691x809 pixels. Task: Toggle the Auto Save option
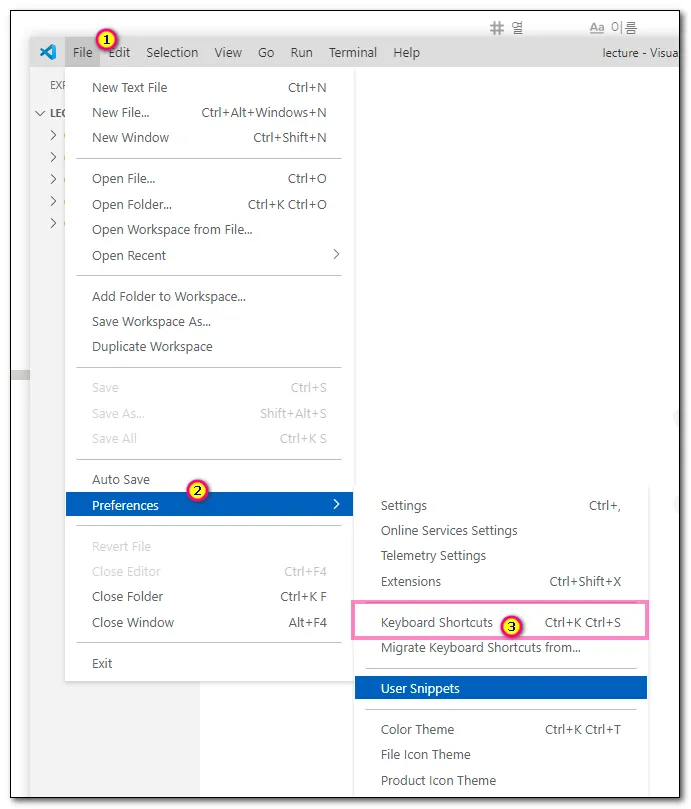pos(121,480)
